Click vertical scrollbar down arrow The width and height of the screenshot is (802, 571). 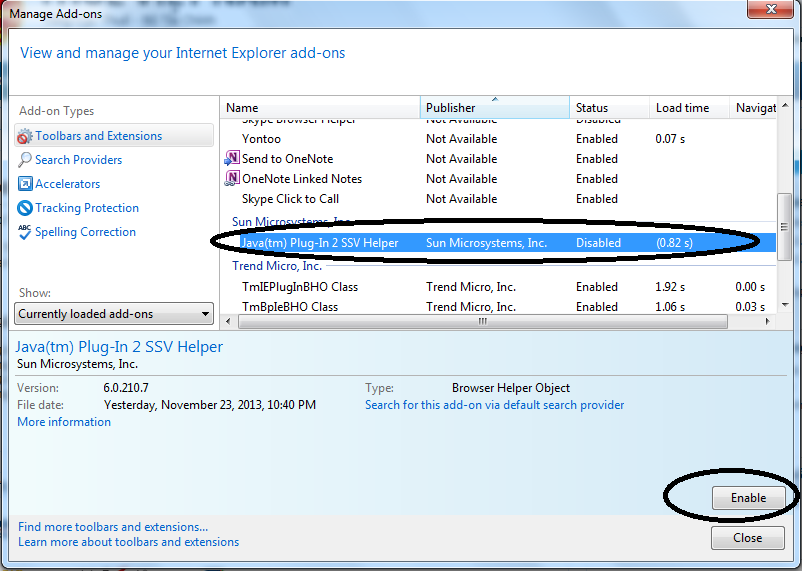tap(785, 305)
